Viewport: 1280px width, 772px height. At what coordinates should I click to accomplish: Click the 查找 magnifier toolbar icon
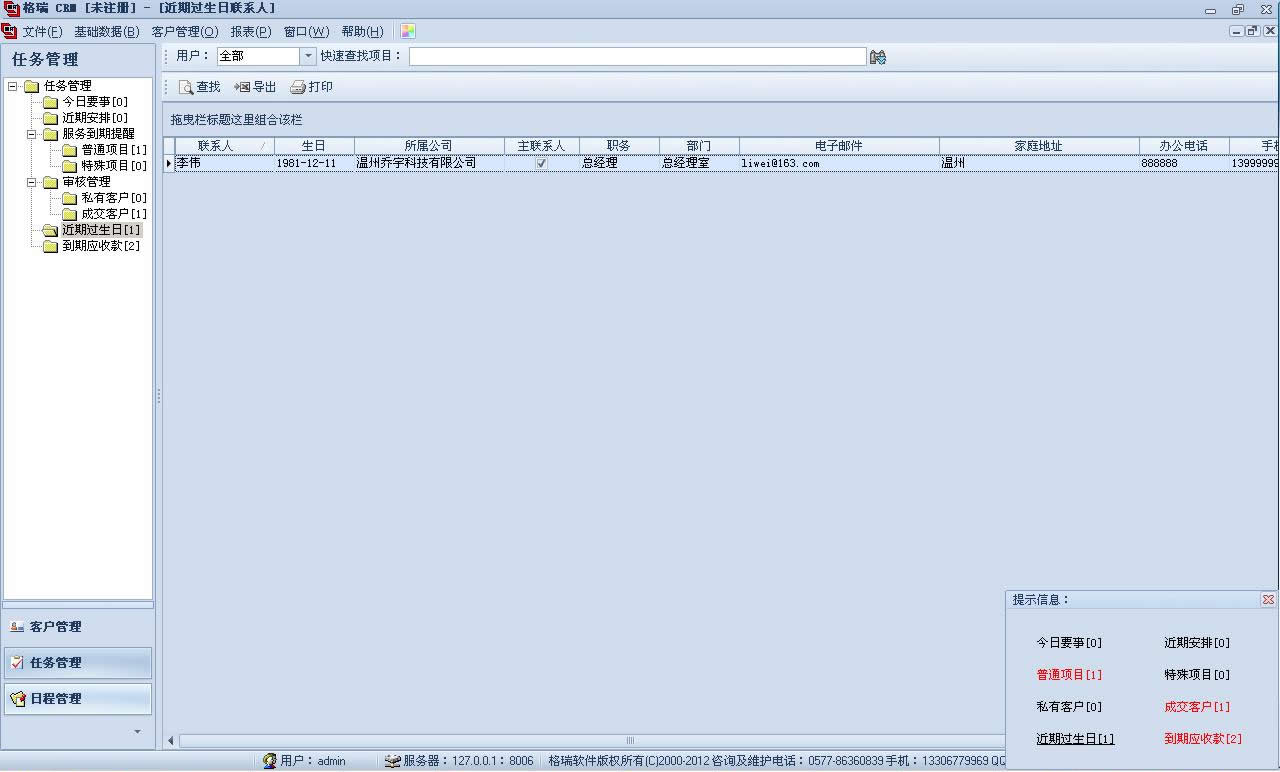[186, 87]
